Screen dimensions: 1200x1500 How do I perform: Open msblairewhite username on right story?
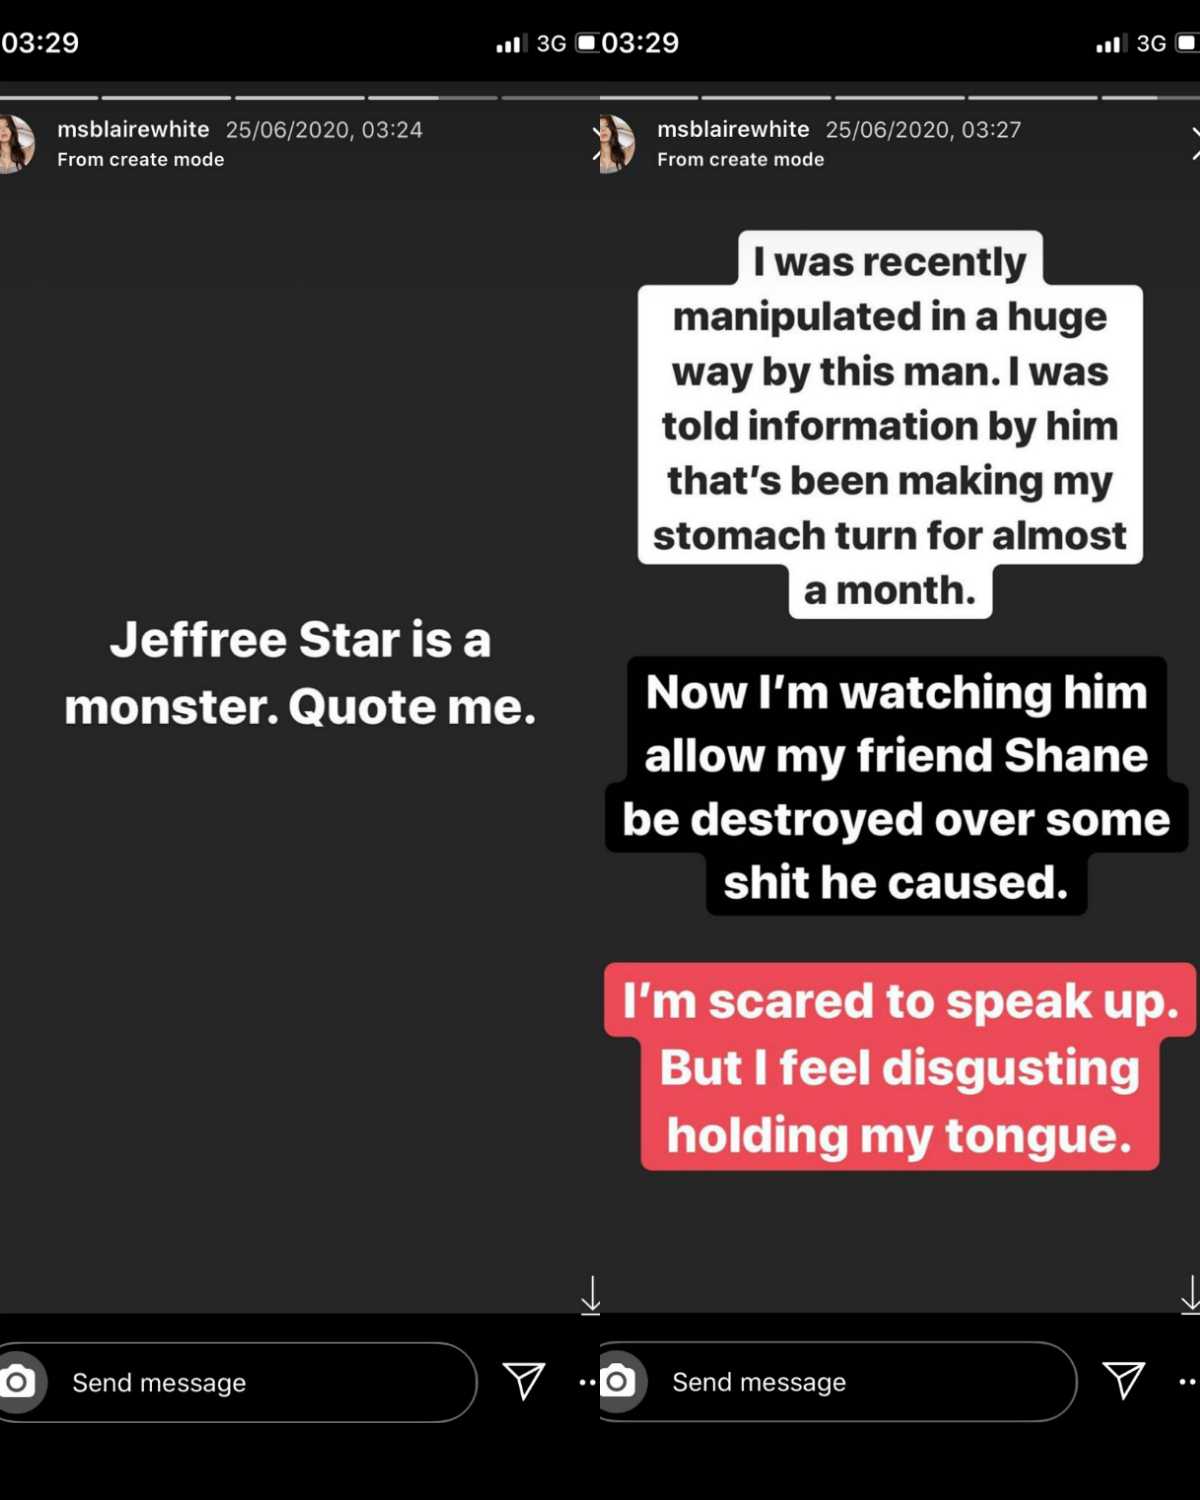pyautogui.click(x=733, y=129)
